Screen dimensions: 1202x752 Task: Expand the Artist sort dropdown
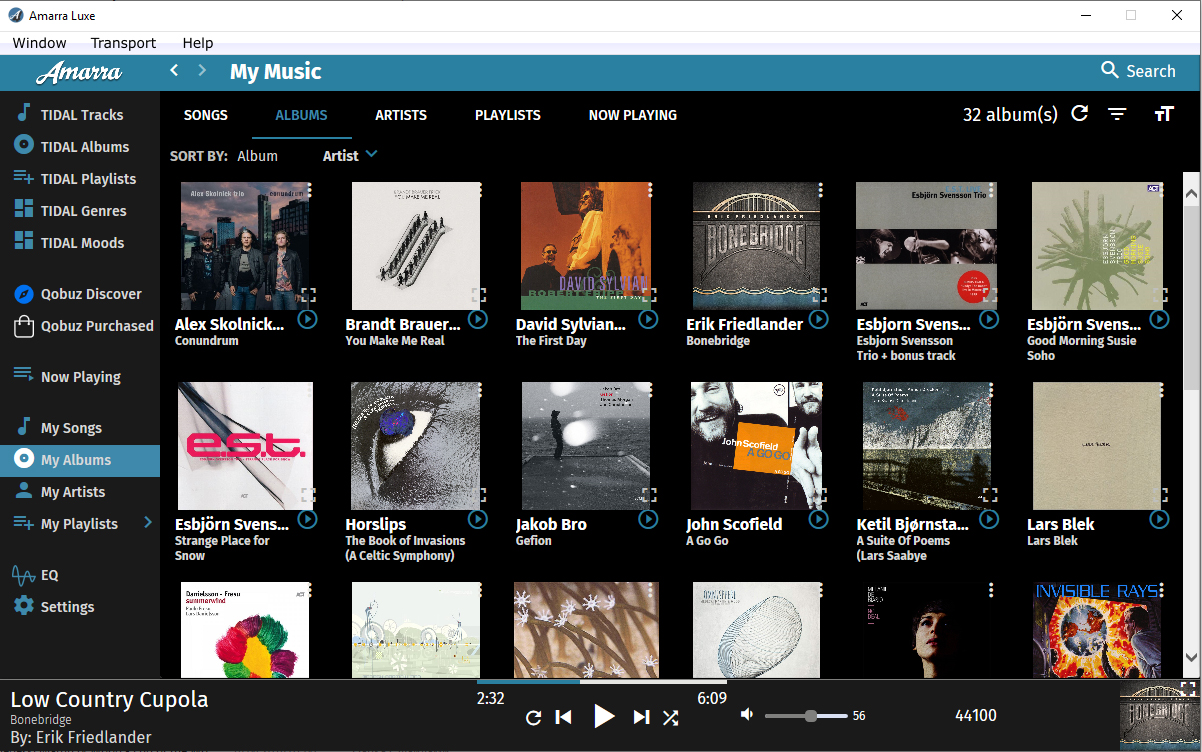pyautogui.click(x=350, y=155)
